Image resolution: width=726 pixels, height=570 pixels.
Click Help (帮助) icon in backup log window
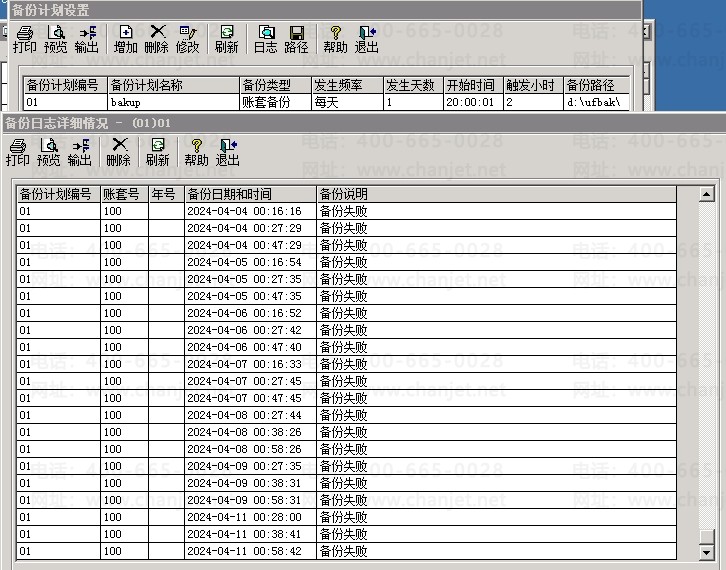click(196, 152)
